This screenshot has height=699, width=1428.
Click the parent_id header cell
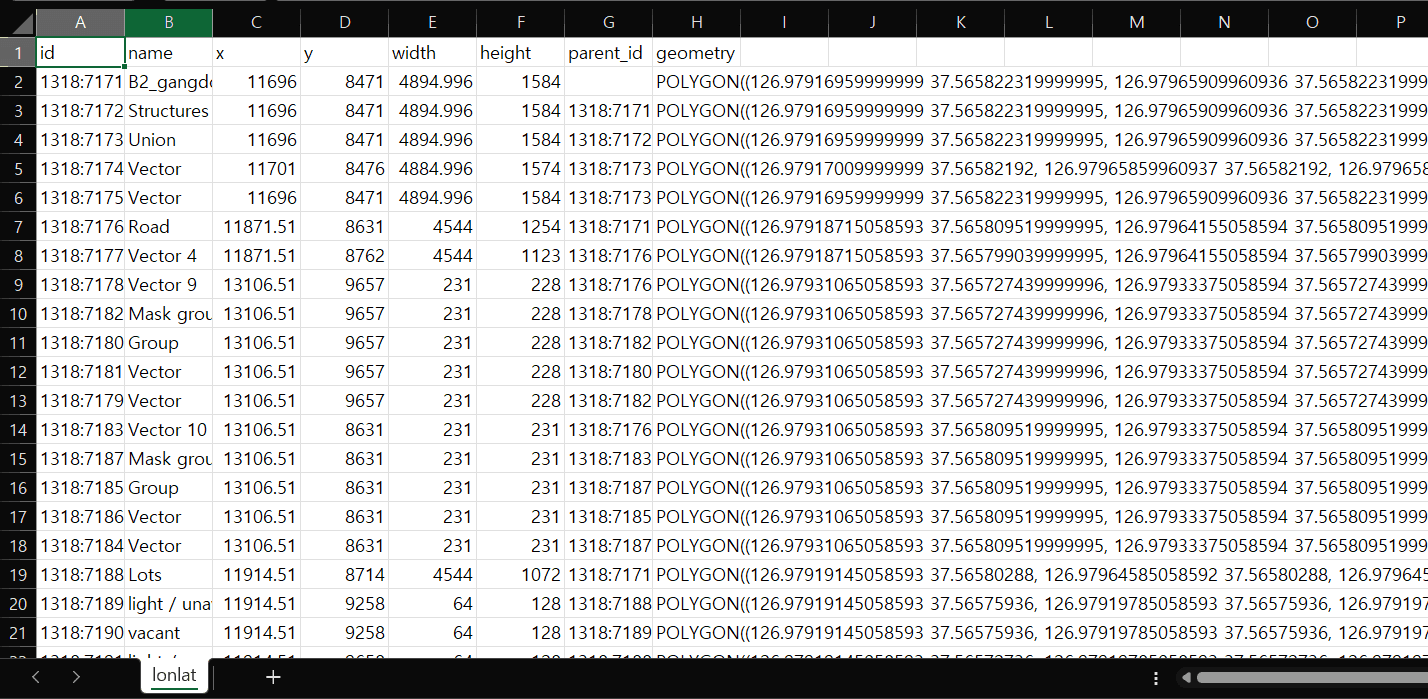tap(607, 52)
